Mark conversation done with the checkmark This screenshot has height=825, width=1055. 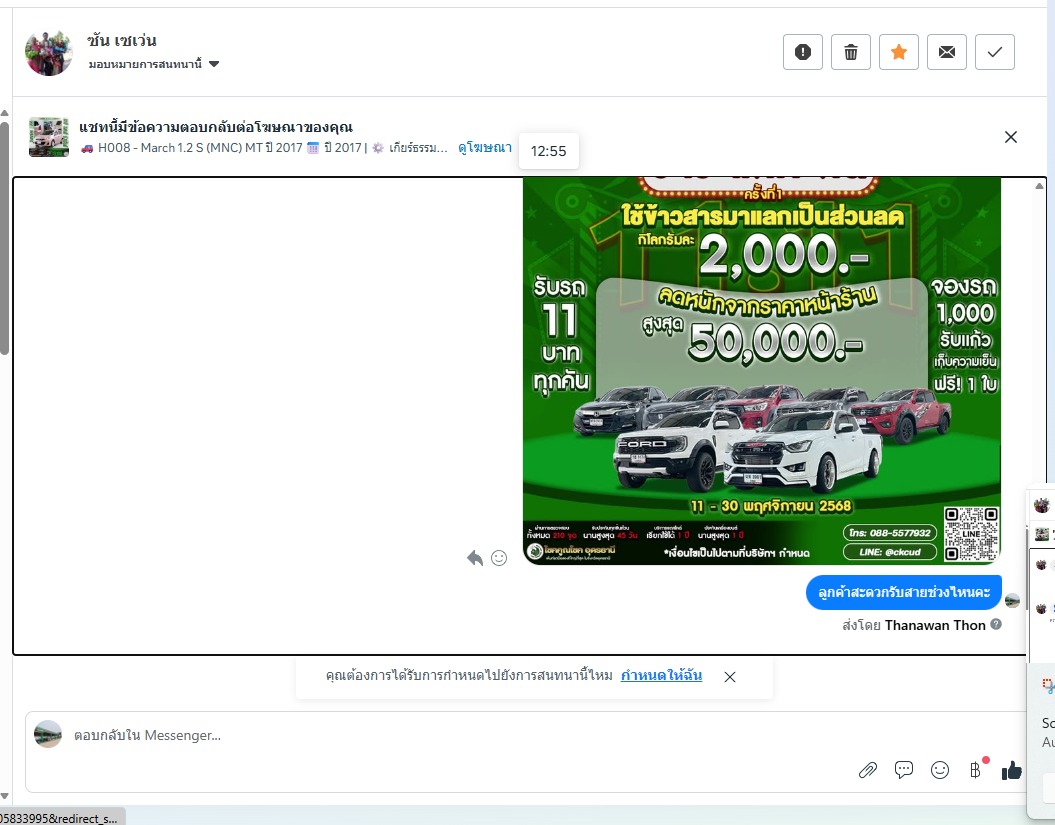[995, 52]
